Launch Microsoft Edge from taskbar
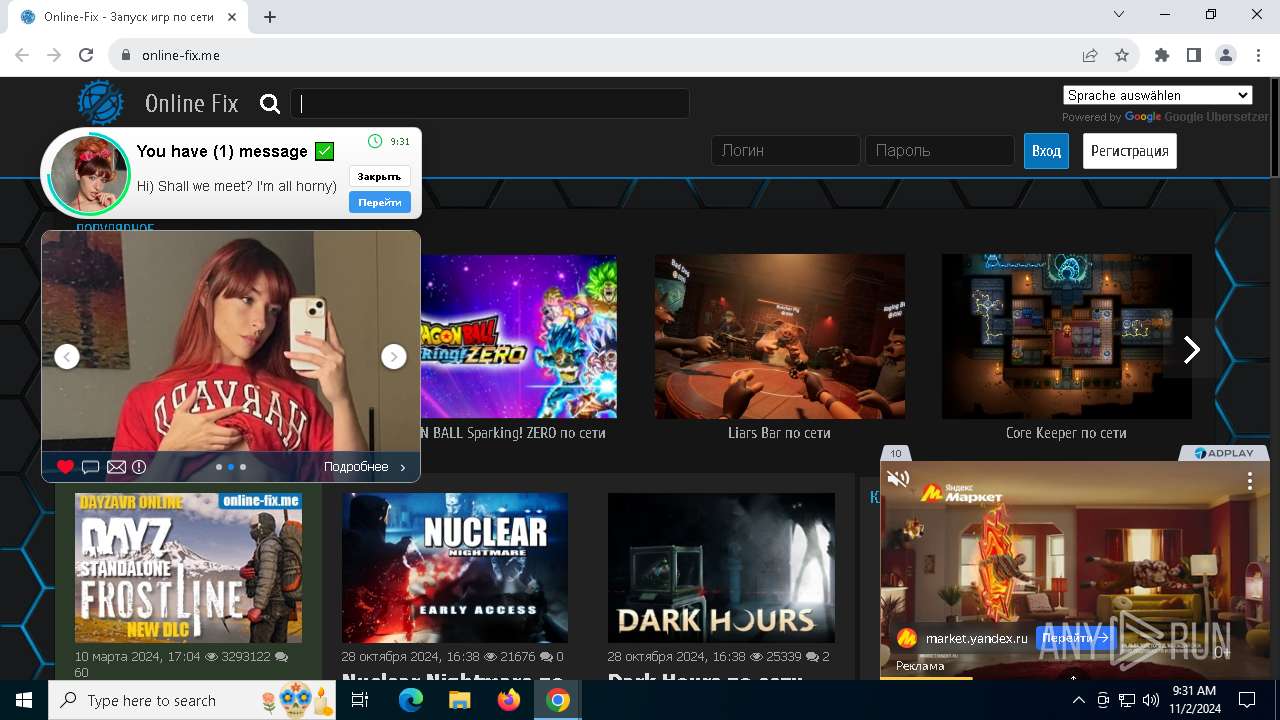Screen dimensions: 1280x720 (x=411, y=700)
